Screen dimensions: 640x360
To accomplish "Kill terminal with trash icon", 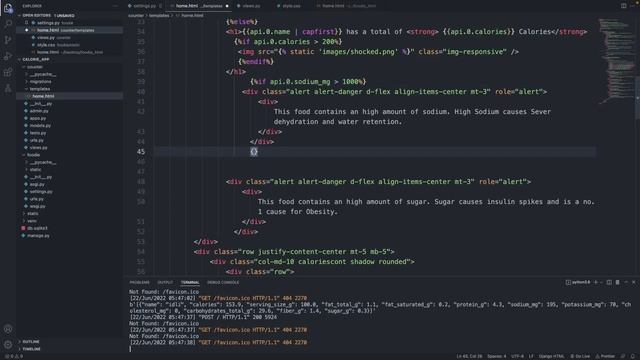I will (x=618, y=282).
